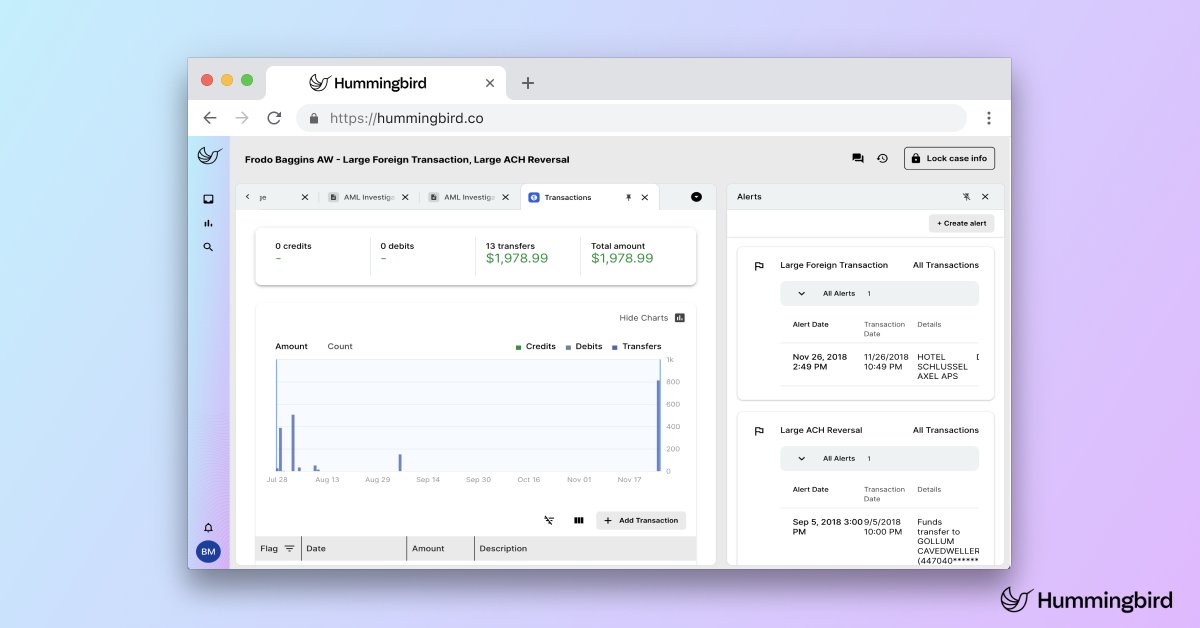Go back with the browser back arrow
Image resolution: width=1200 pixels, height=628 pixels.
click(x=210, y=118)
